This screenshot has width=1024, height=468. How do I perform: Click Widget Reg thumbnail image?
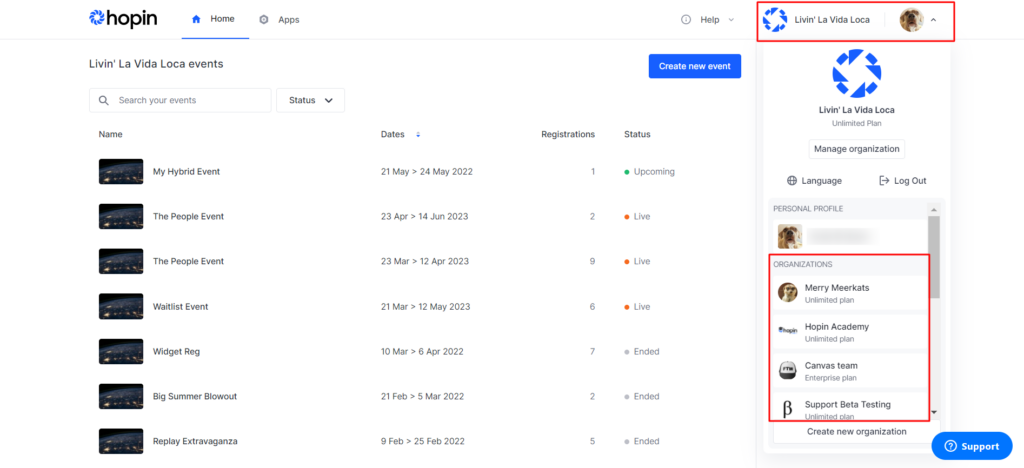(121, 351)
